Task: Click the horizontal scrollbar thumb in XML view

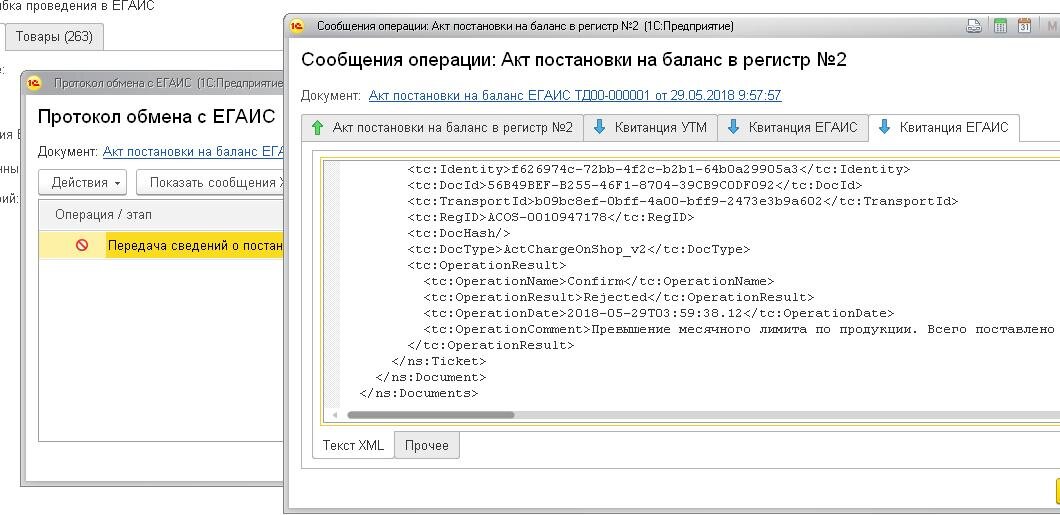Action: pos(431,415)
